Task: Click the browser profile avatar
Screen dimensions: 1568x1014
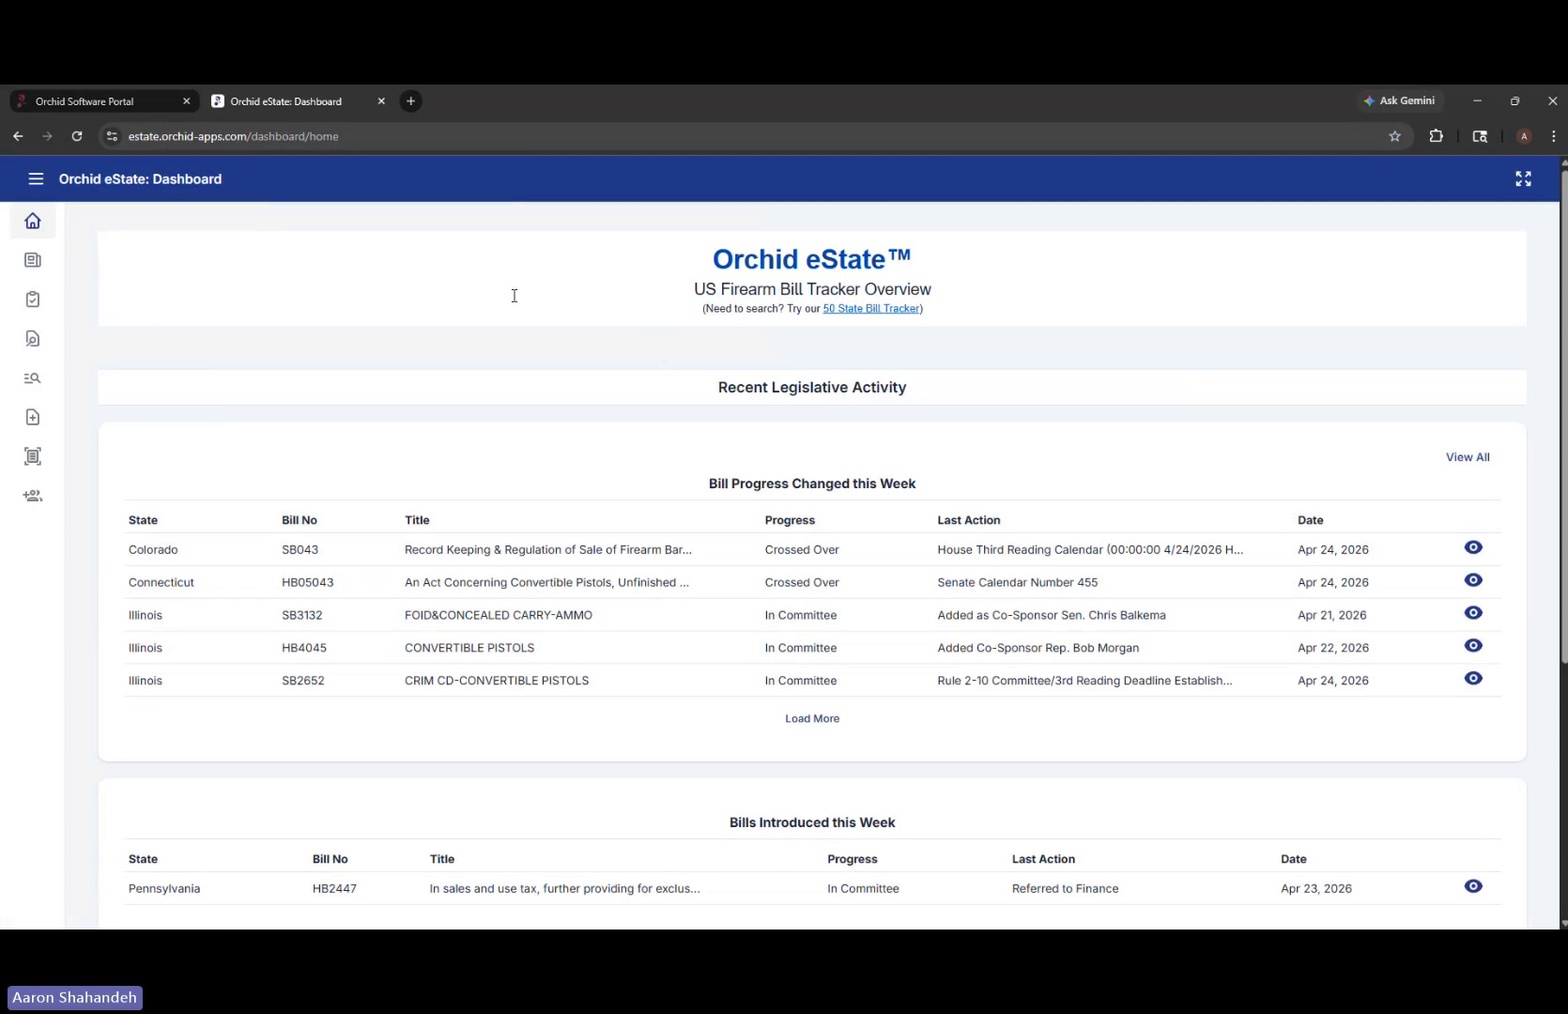Action: [x=1524, y=136]
